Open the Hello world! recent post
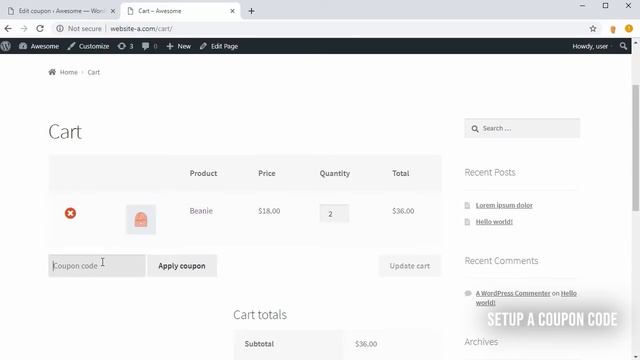 (x=494, y=222)
